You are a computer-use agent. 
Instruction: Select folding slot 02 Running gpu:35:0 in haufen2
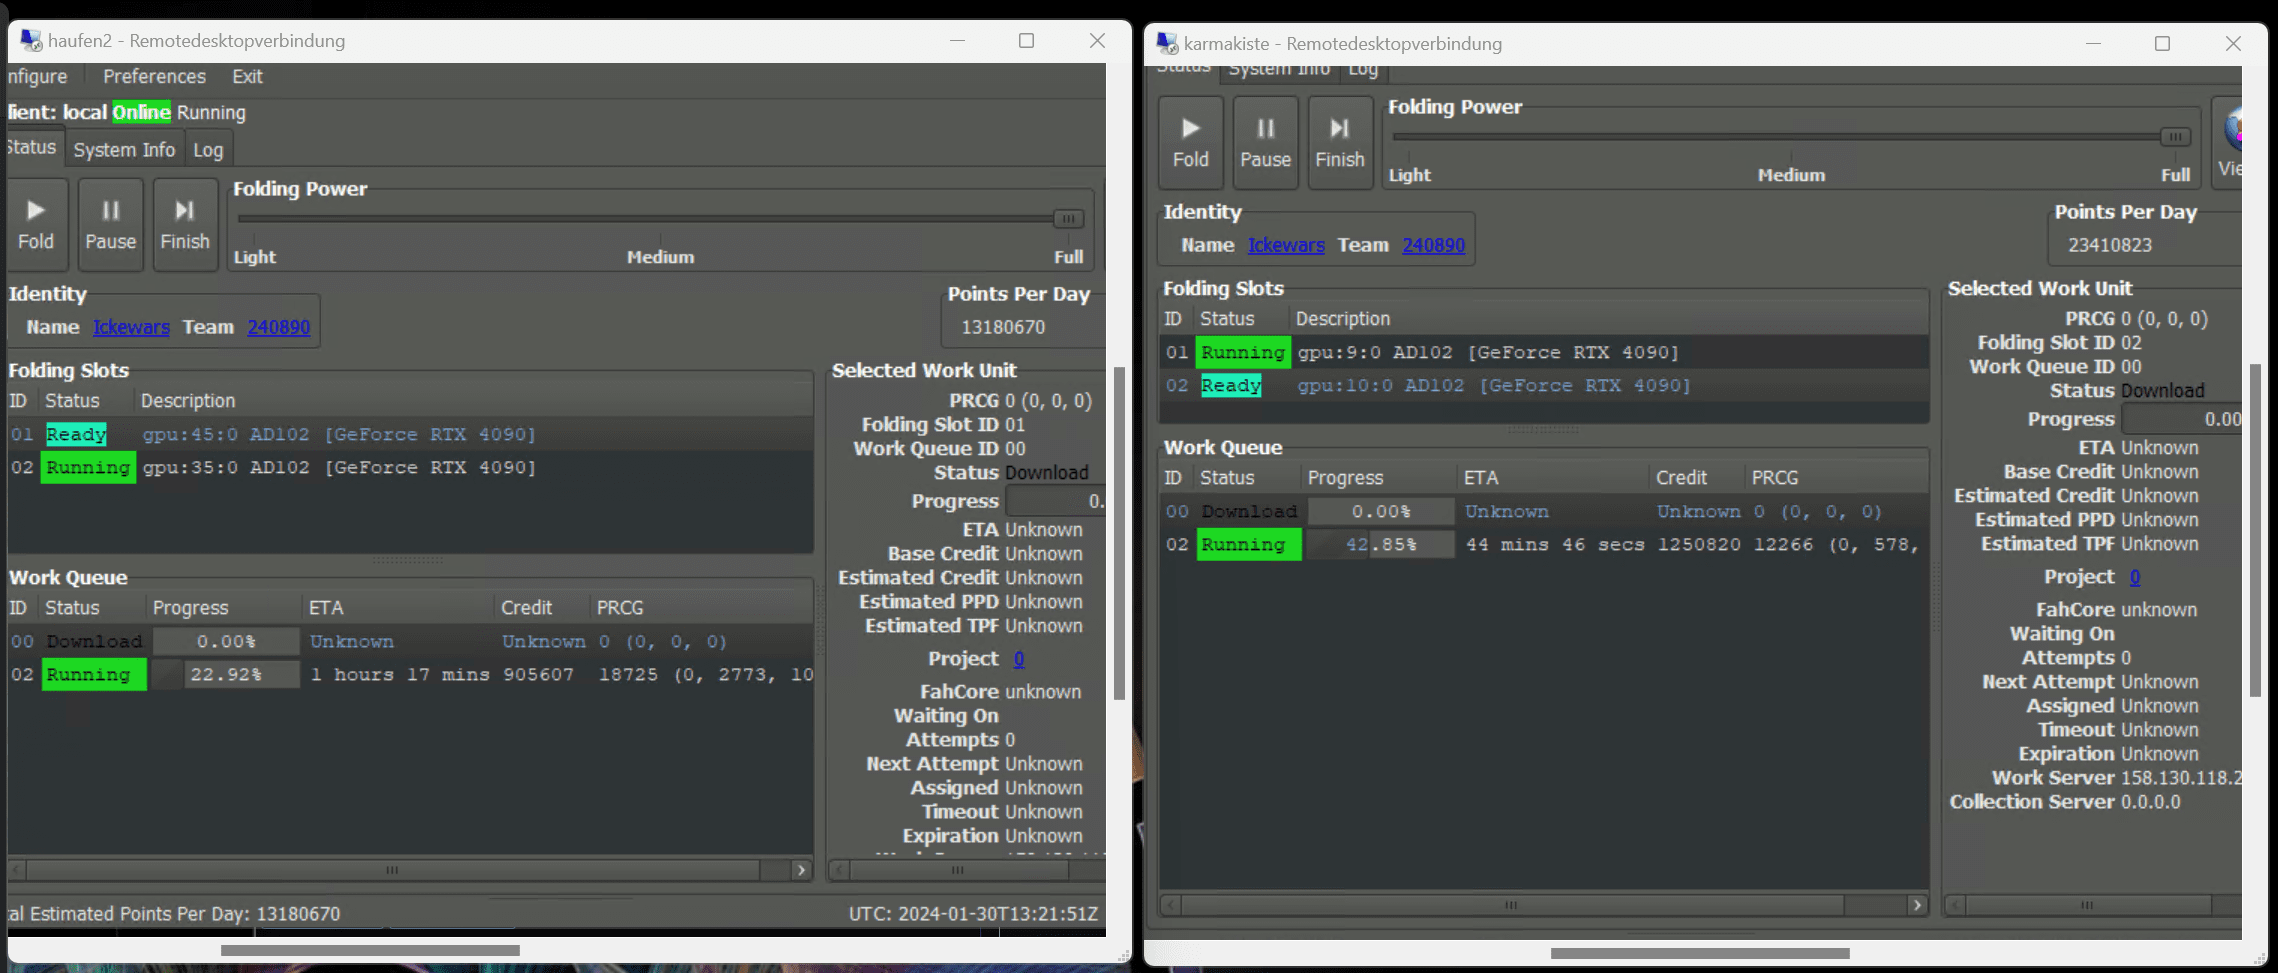click(410, 467)
